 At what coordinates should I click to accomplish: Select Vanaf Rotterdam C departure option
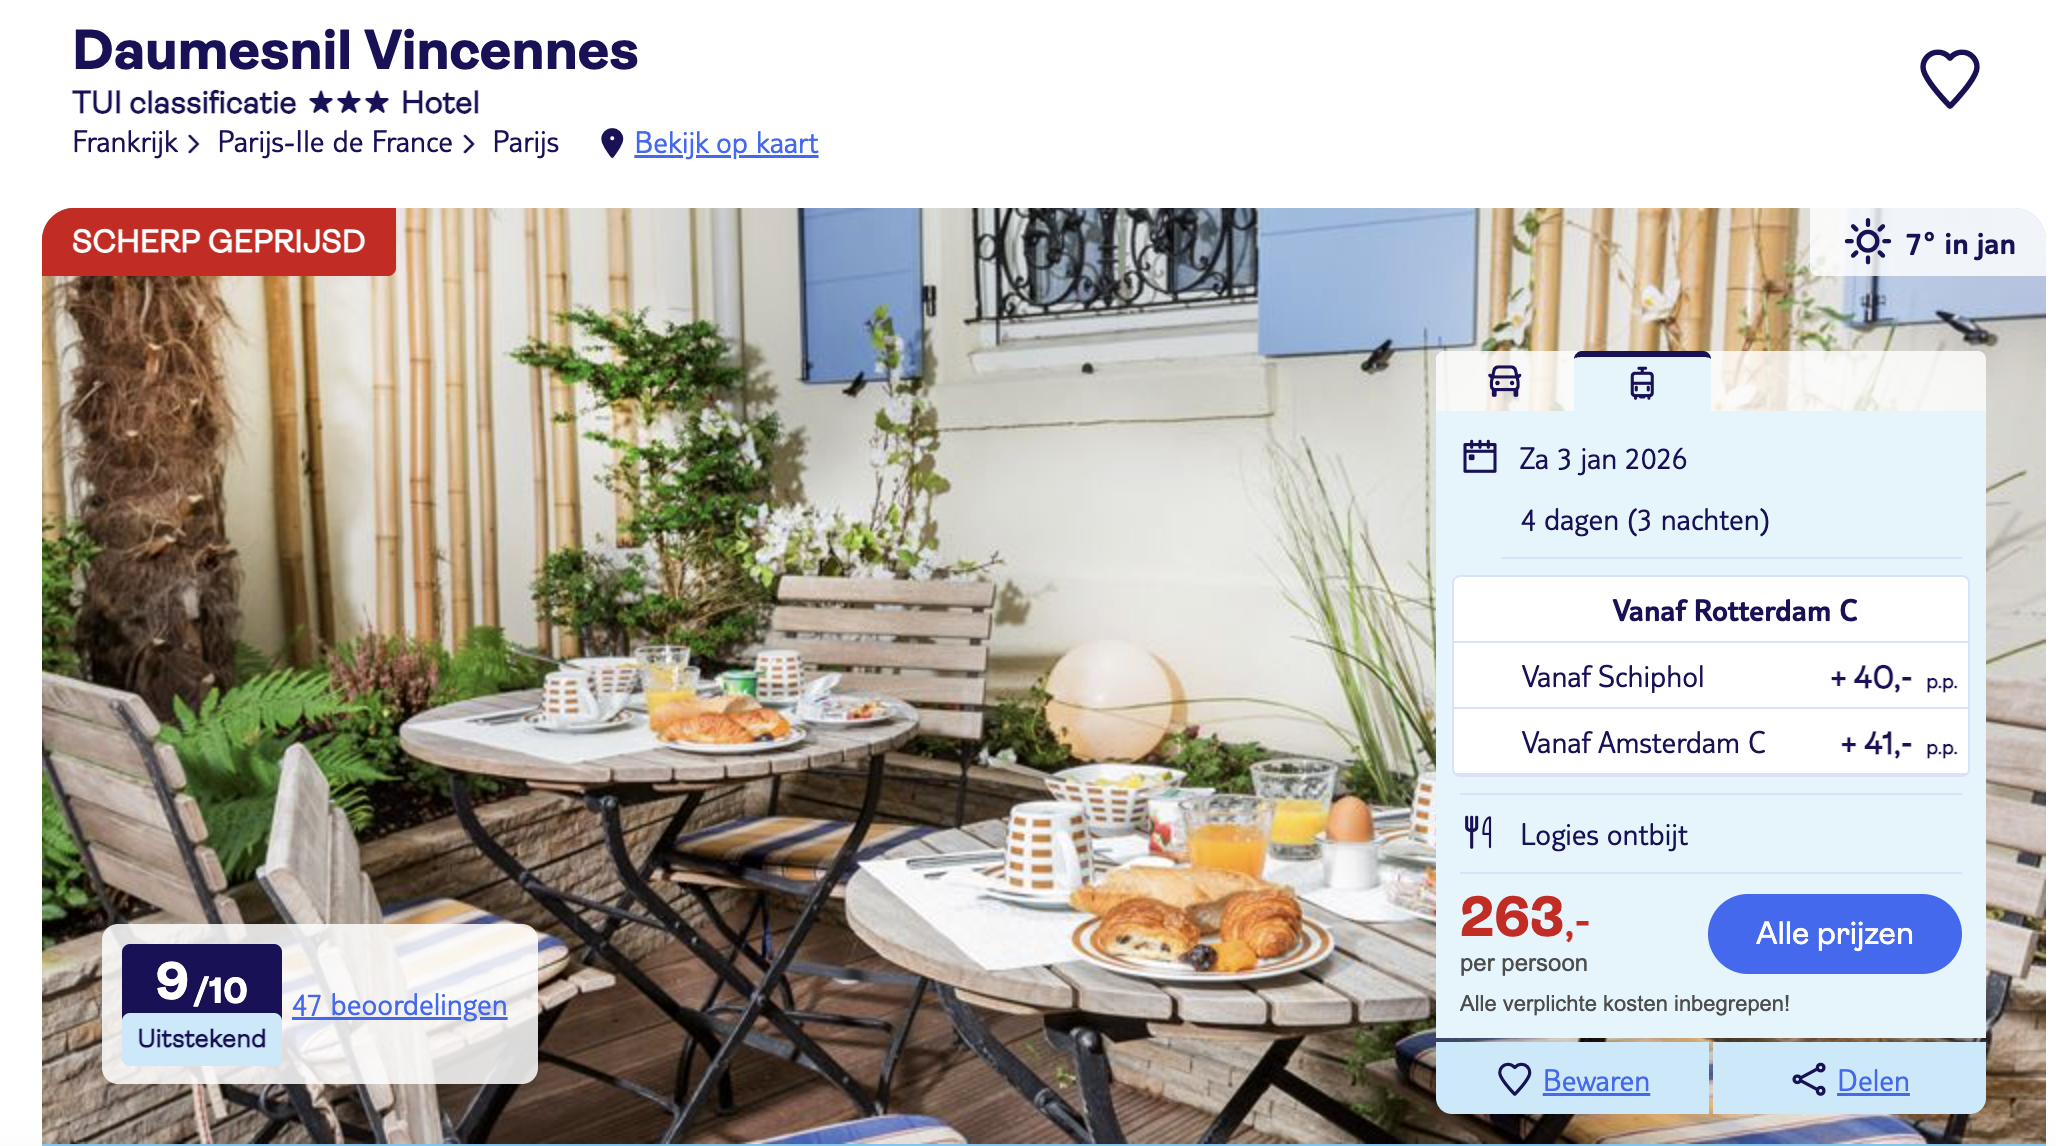point(1711,610)
